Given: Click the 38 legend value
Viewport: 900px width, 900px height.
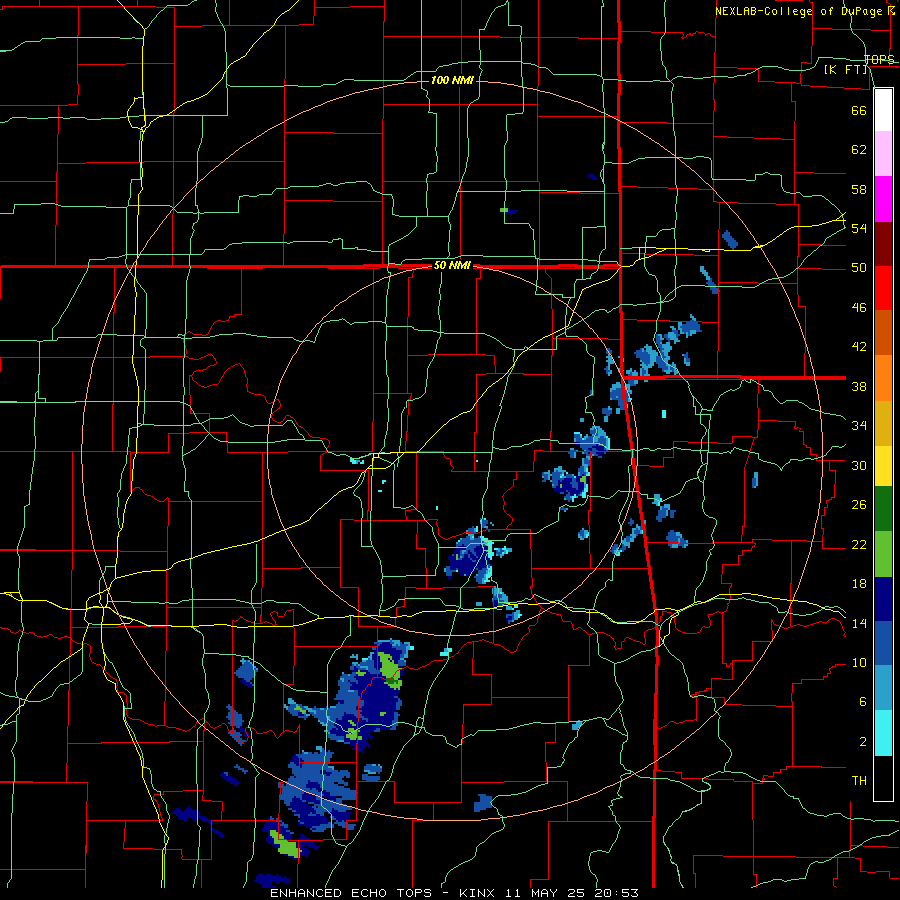Looking at the screenshot, I should (x=859, y=386).
